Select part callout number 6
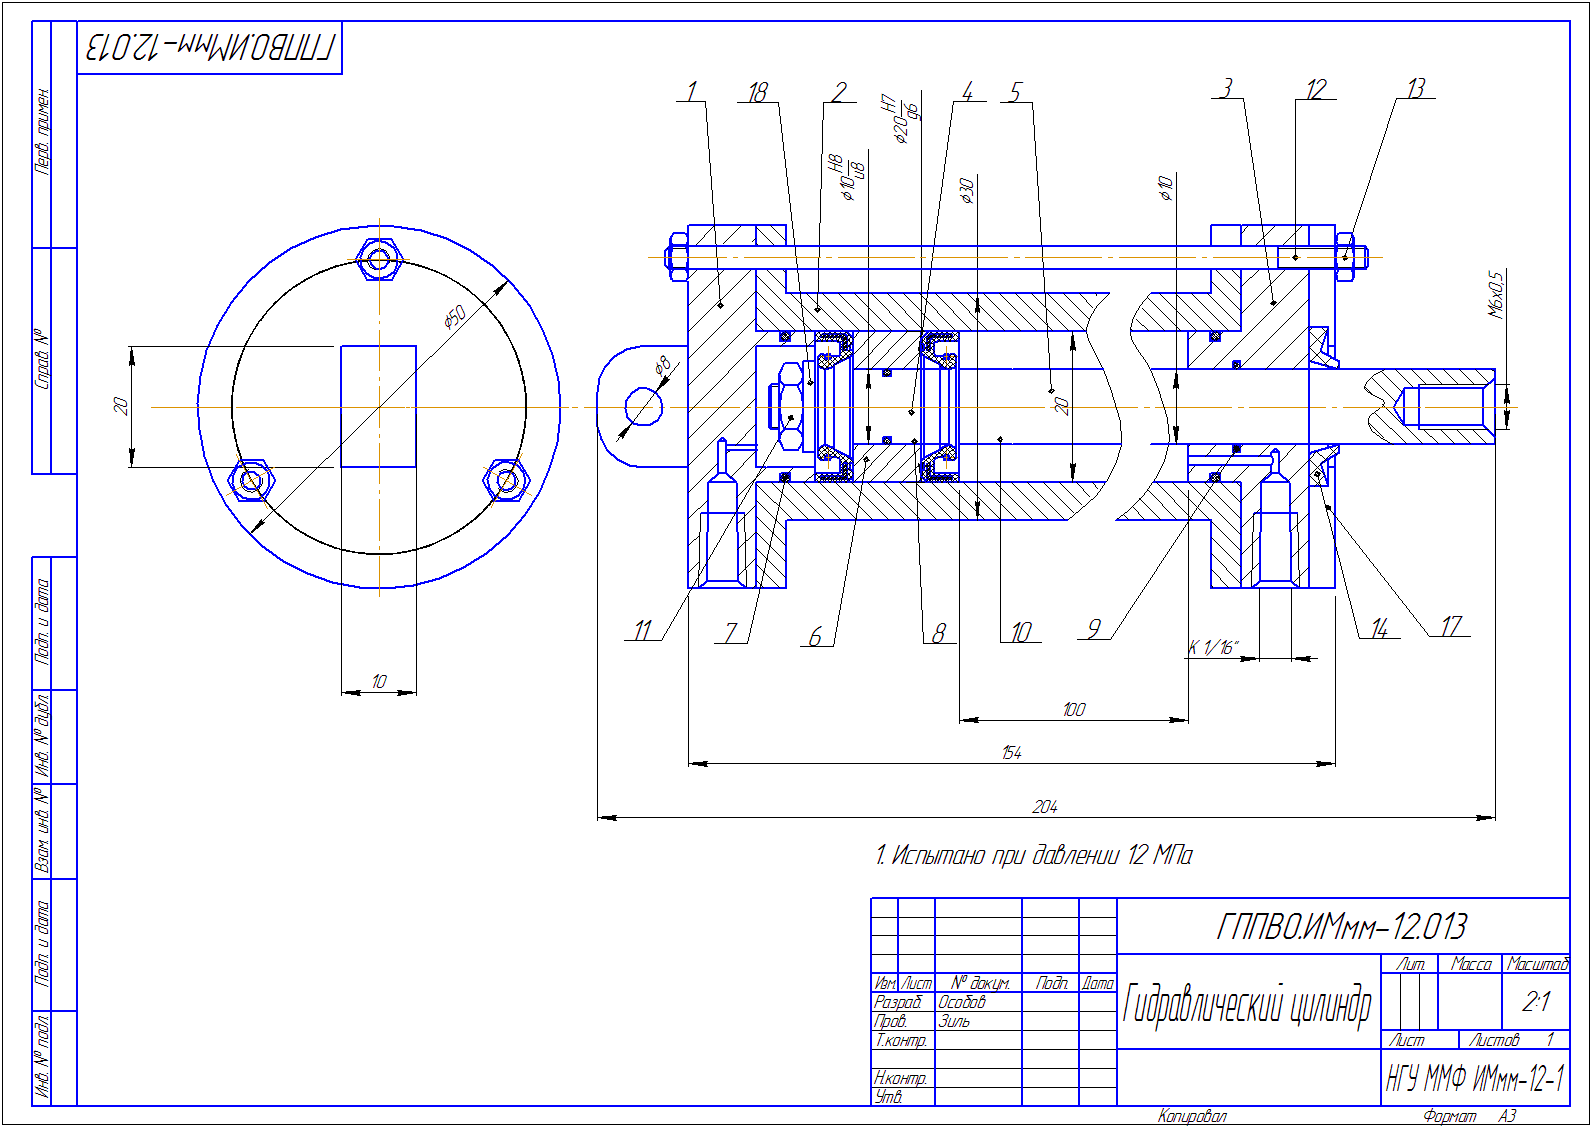The height and width of the screenshot is (1127, 1592). (815, 636)
